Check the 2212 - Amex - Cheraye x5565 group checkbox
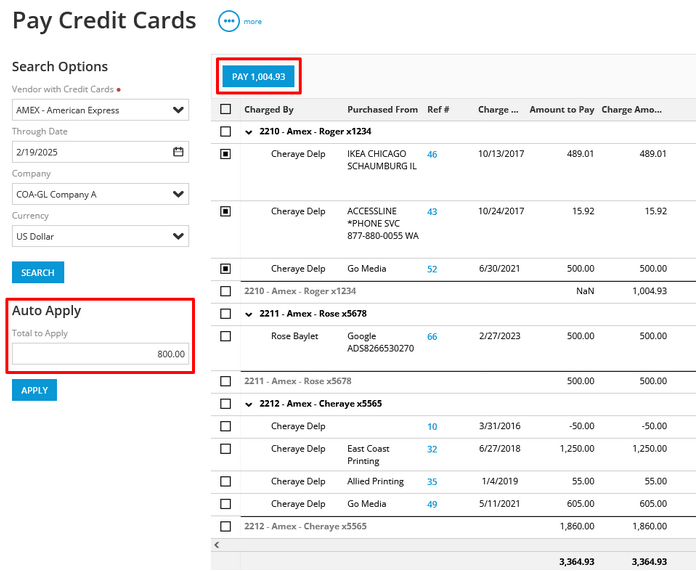Screen dimensions: 698x571 pos(226,404)
